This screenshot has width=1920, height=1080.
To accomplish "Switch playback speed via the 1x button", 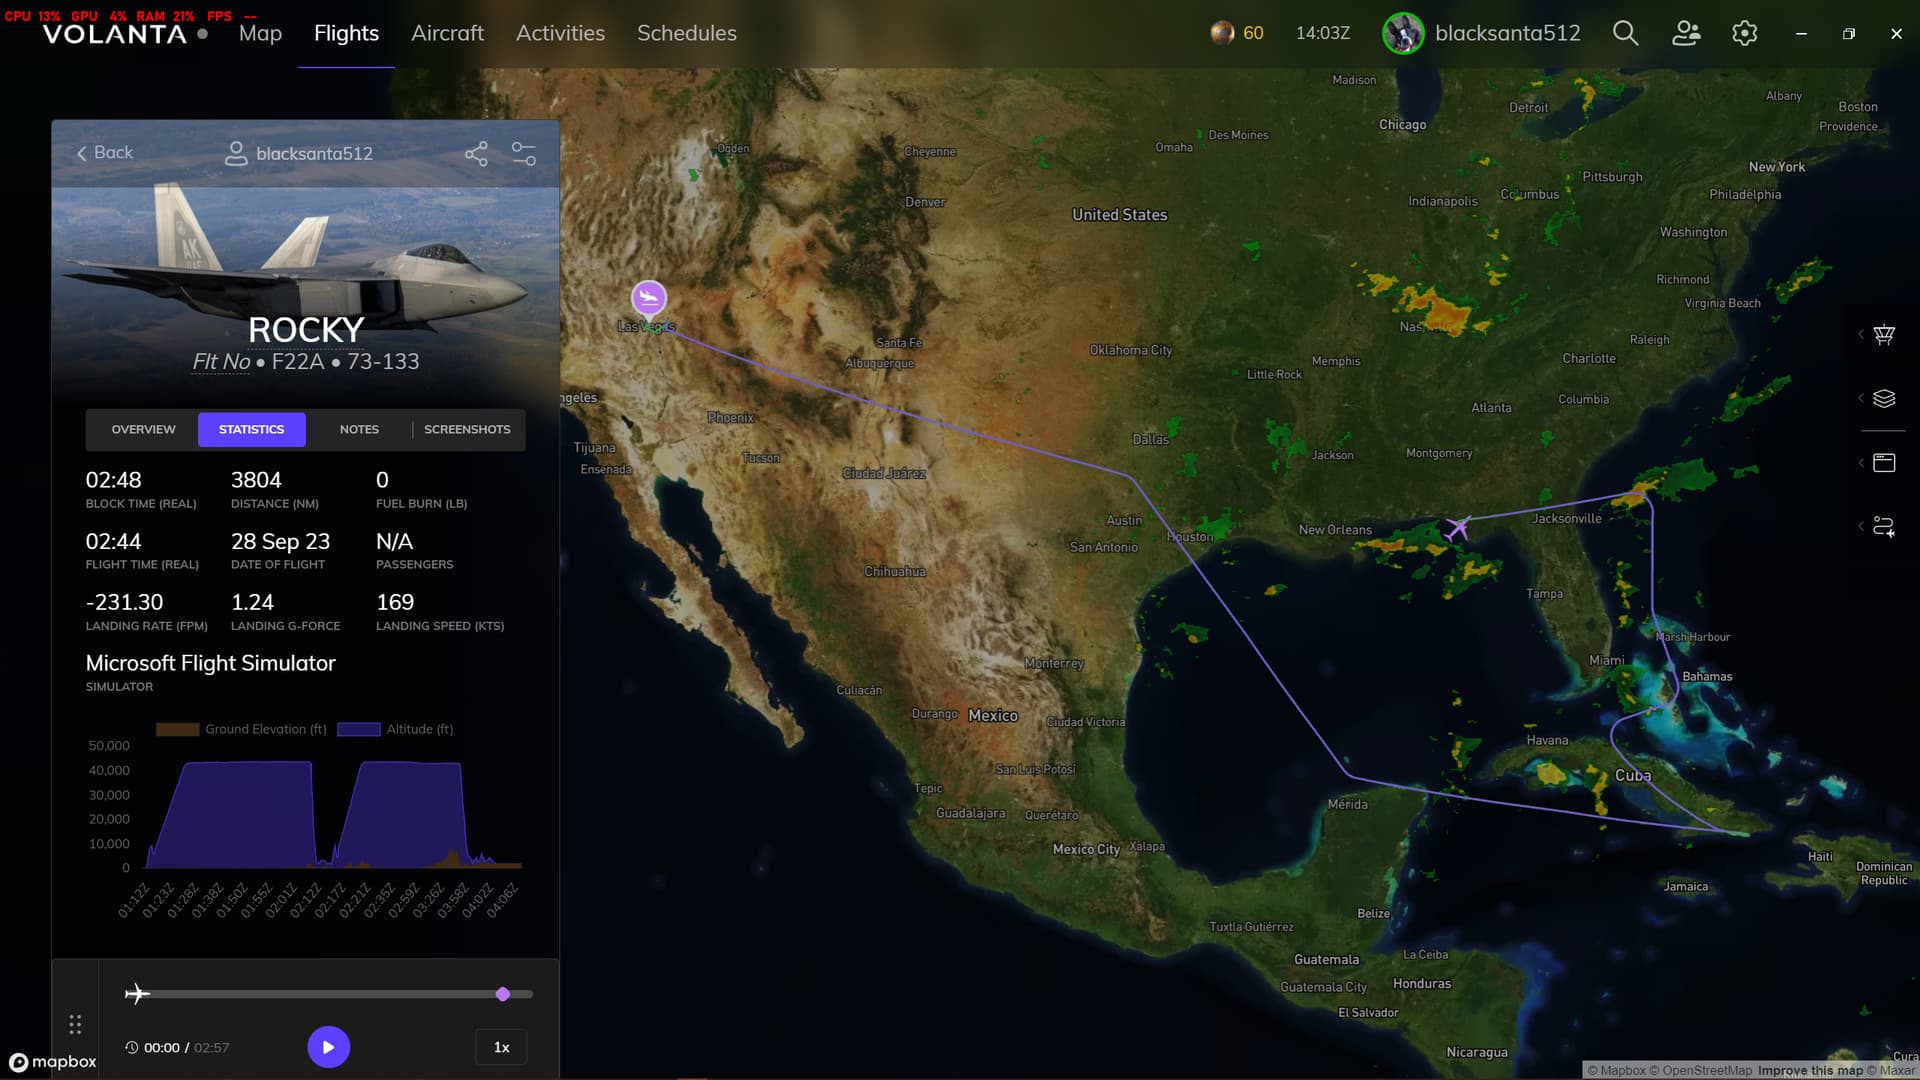I will pyautogui.click(x=500, y=1047).
